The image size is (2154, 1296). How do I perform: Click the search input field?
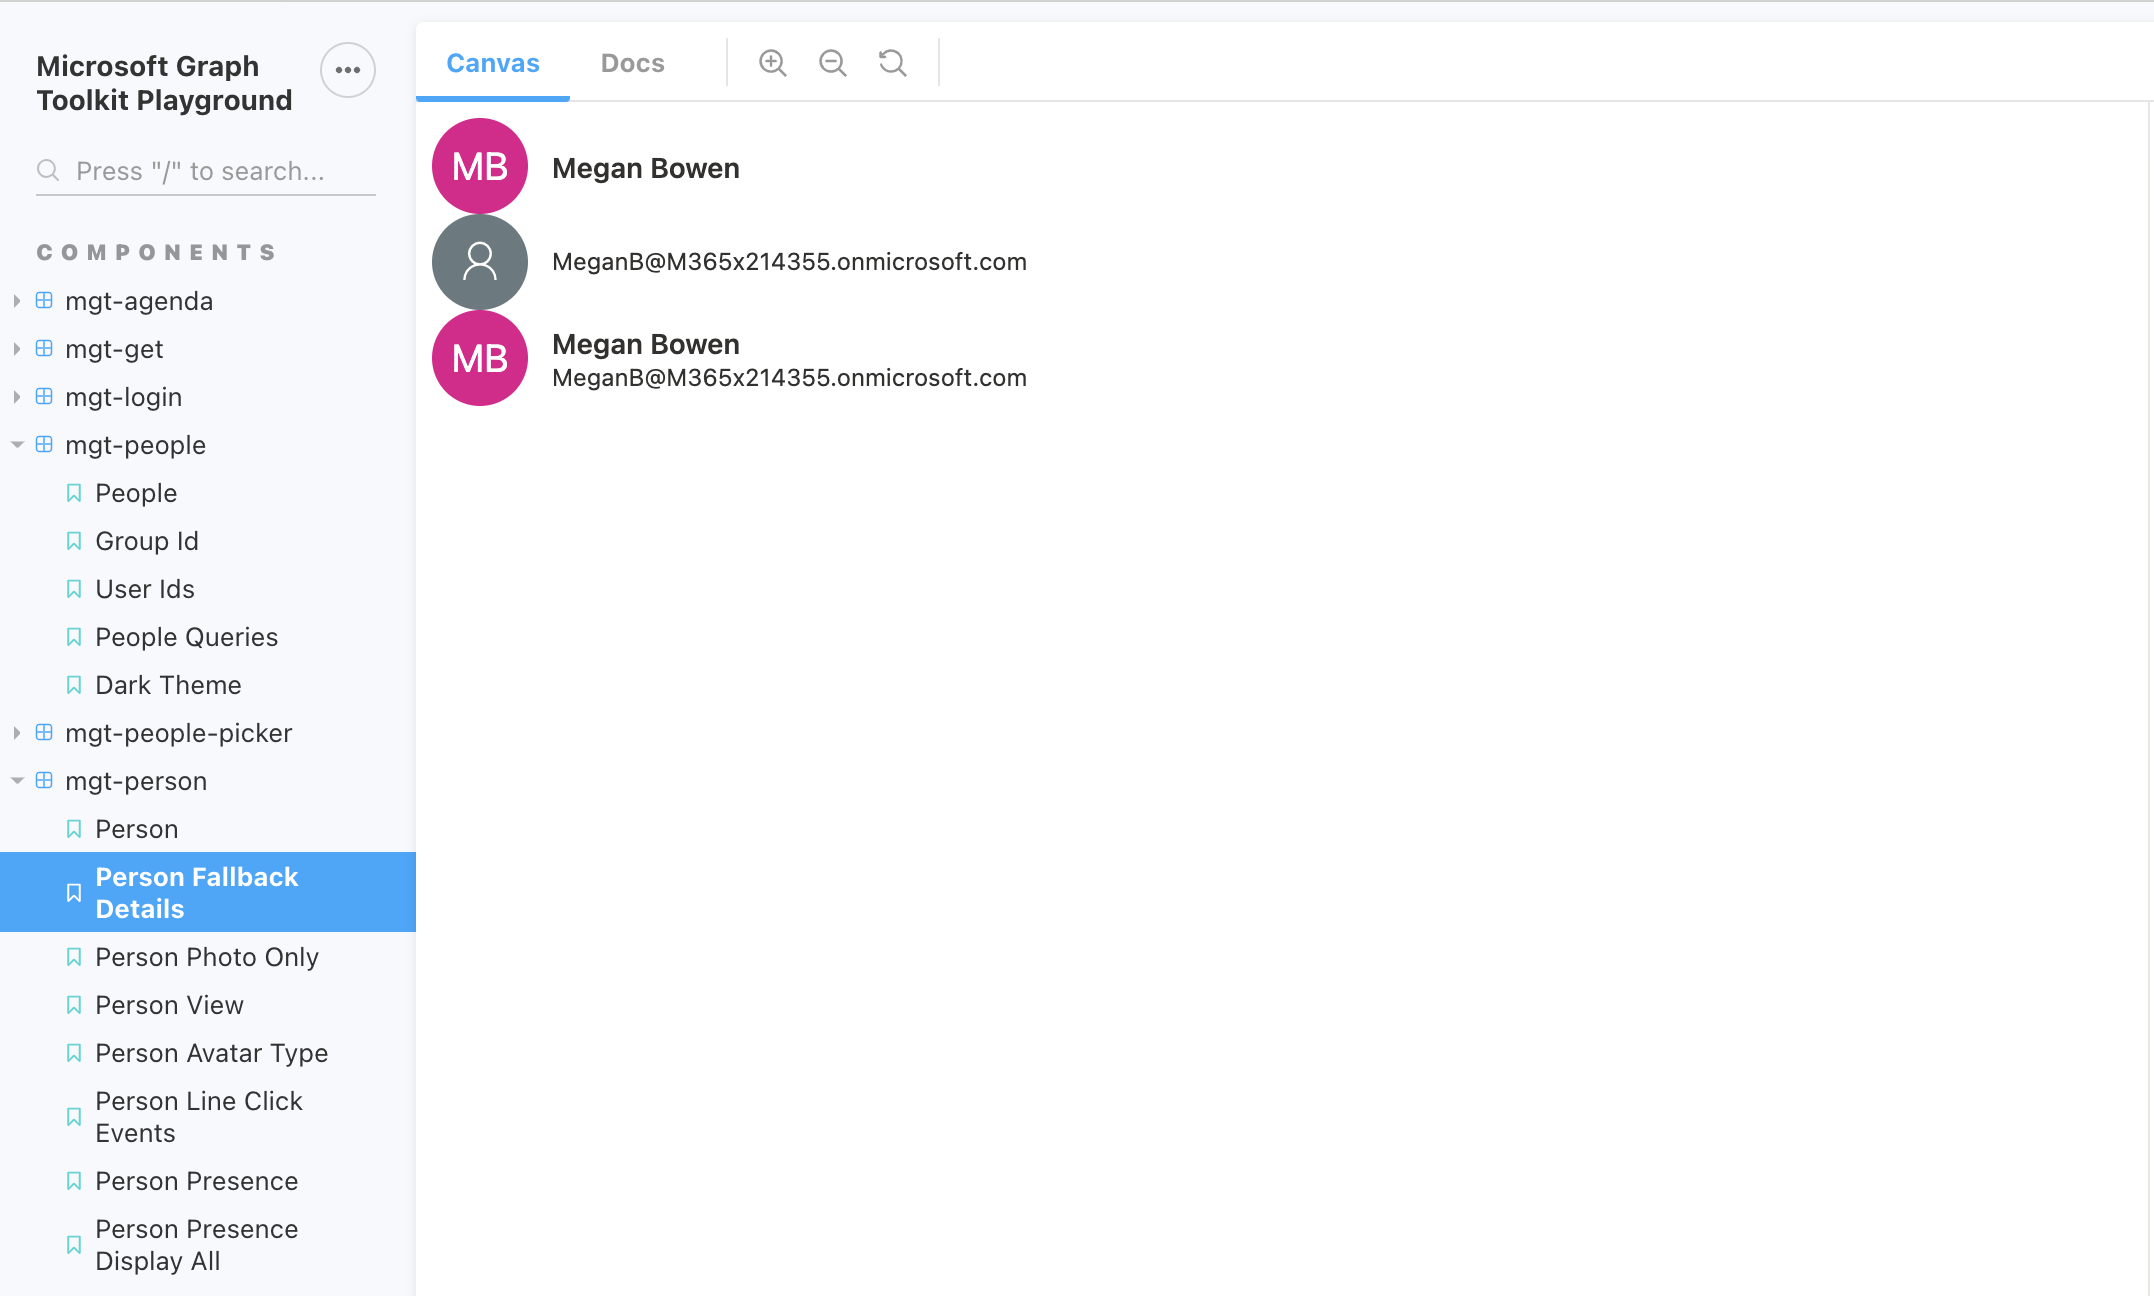(200, 171)
